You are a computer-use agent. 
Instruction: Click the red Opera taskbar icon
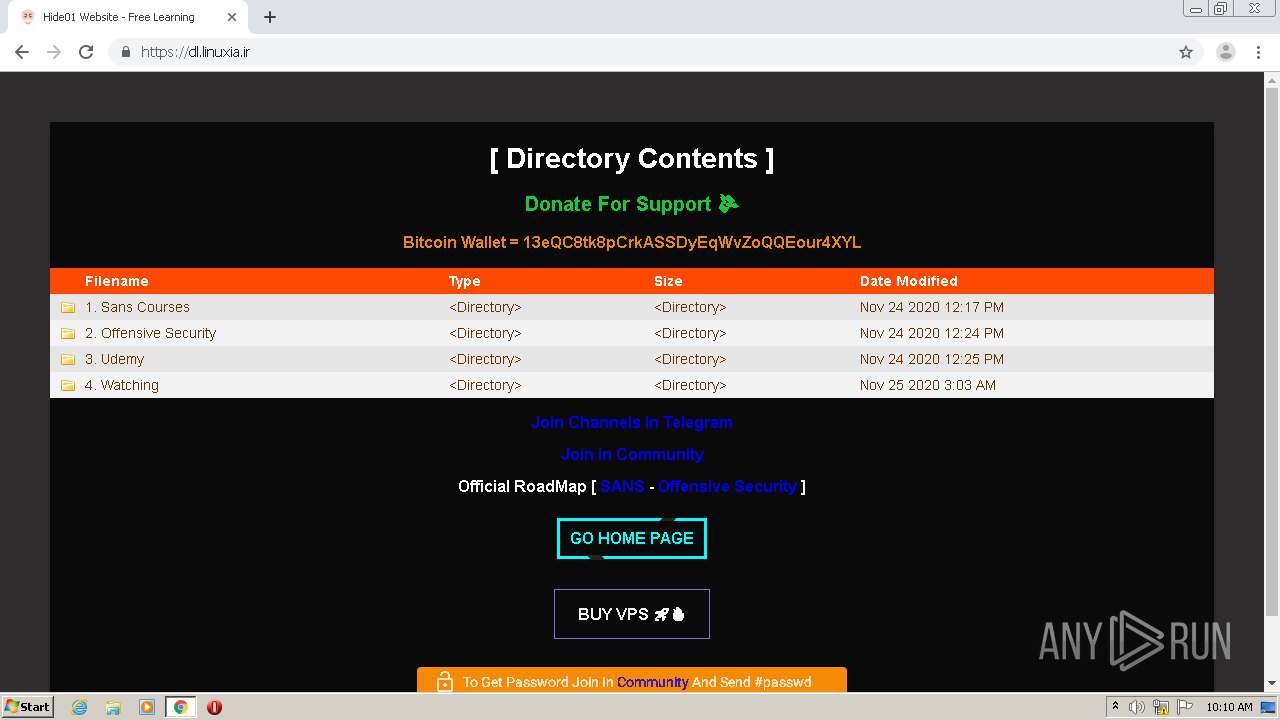click(214, 707)
